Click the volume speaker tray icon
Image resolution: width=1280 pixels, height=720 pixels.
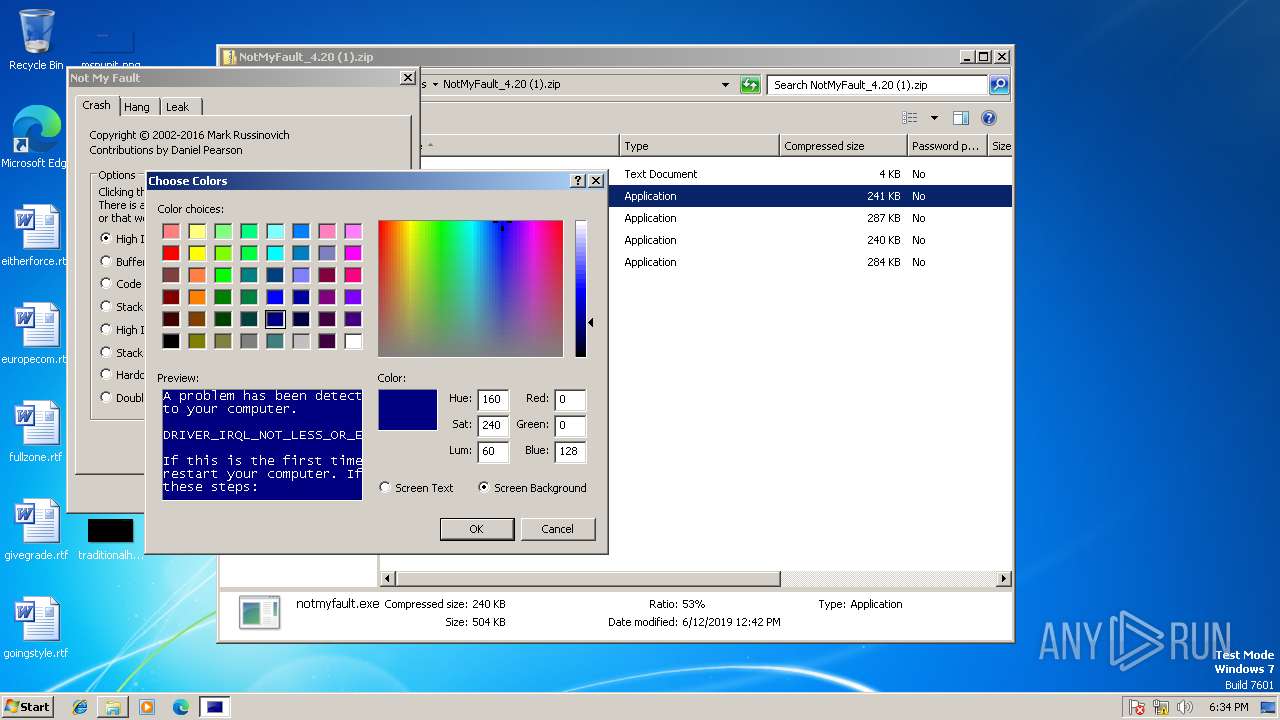point(1185,707)
